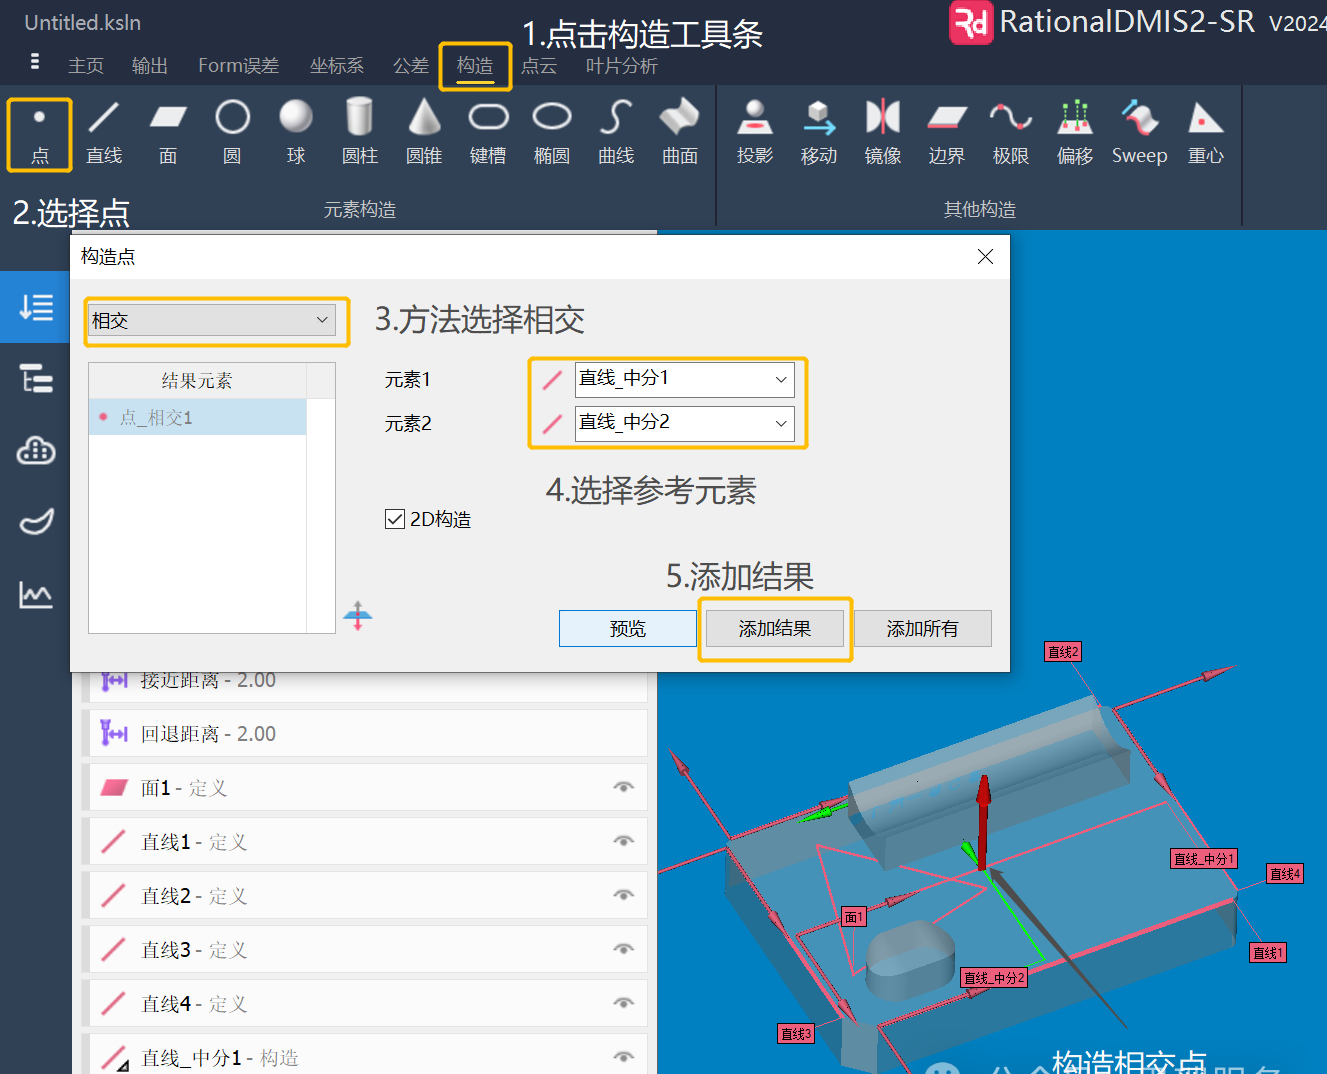Image resolution: width=1327 pixels, height=1074 pixels.
Task: Click the 添加结果 button
Action: coord(775,628)
